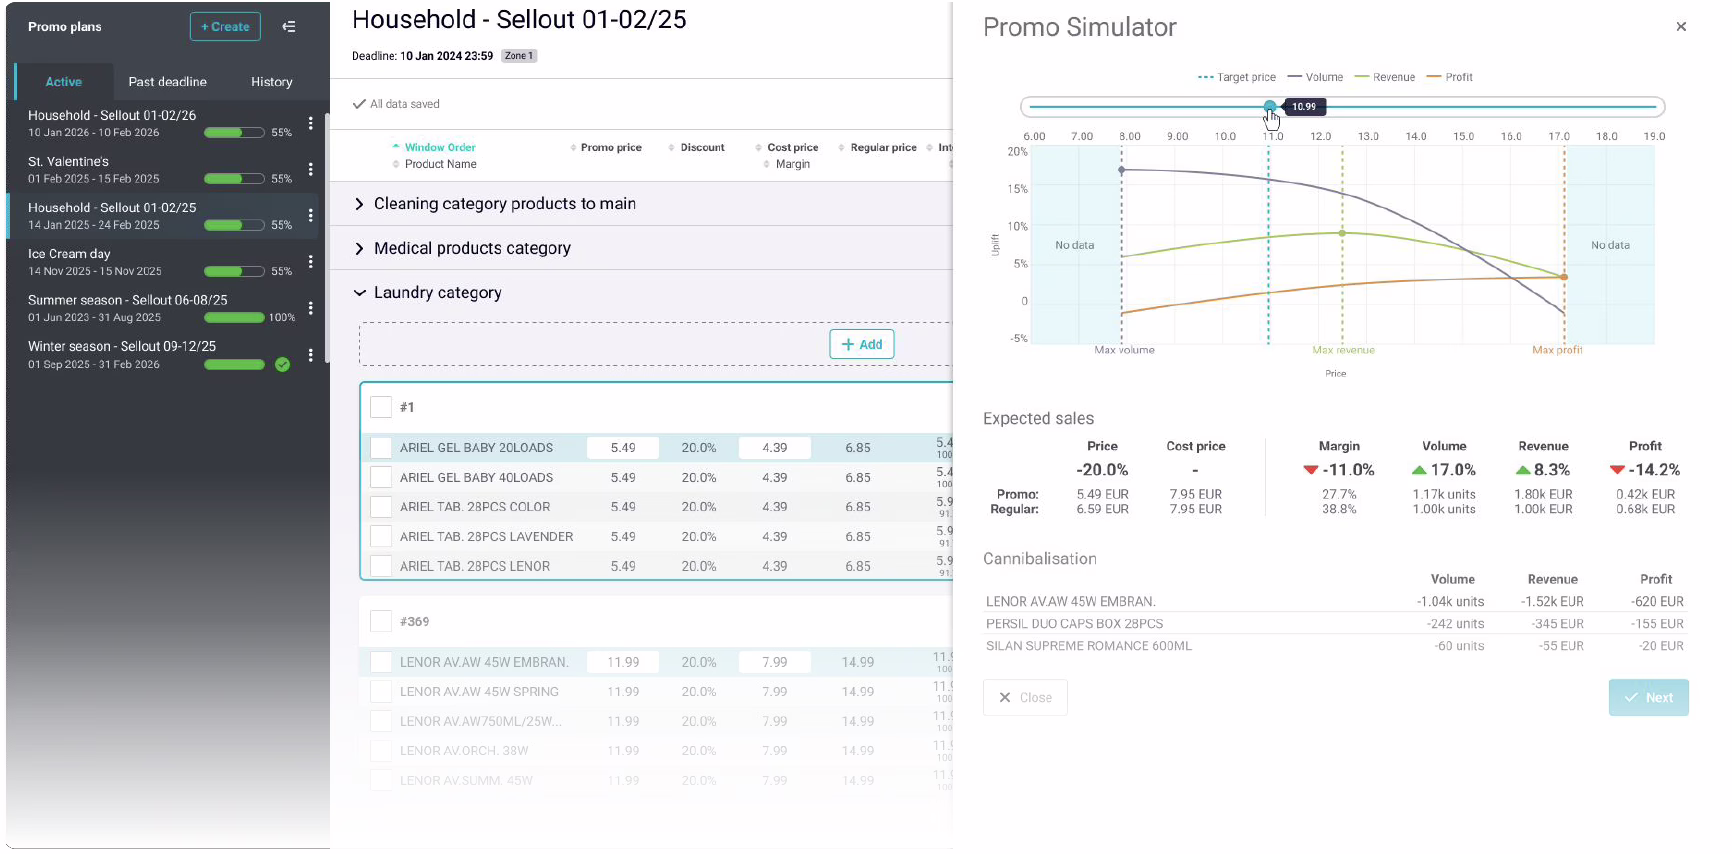Sort by Discount column
This screenshot has height=854, width=1732.
[x=701, y=148]
